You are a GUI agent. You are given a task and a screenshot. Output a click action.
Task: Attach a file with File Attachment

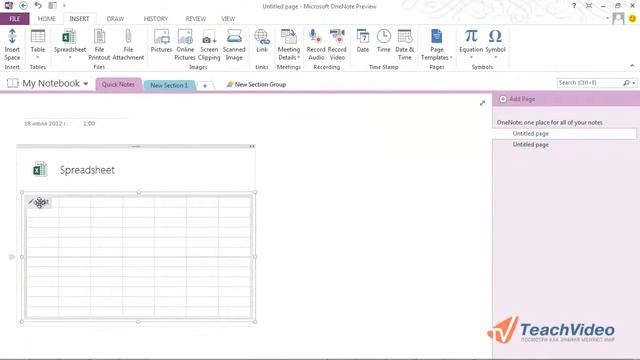128,45
